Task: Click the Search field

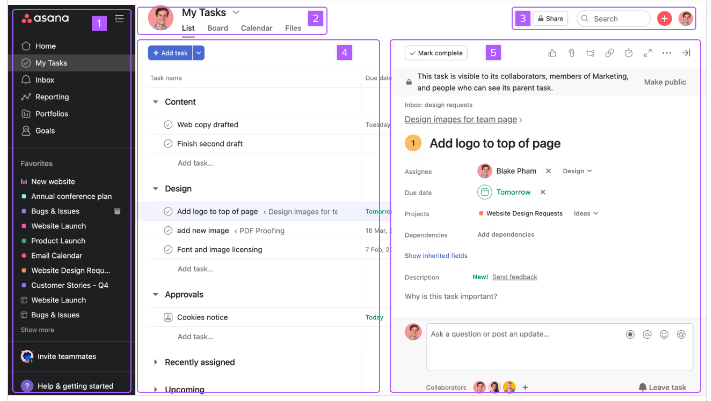Action: click(x=614, y=19)
